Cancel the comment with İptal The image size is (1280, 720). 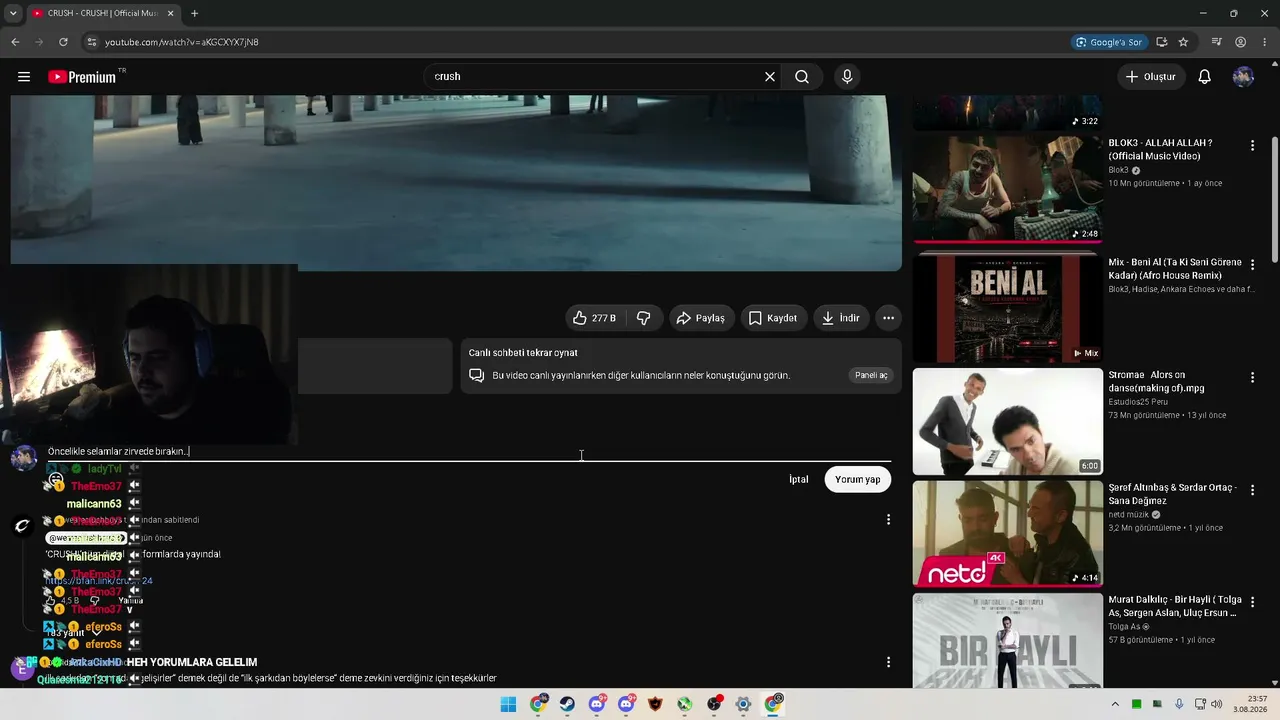[x=798, y=479]
